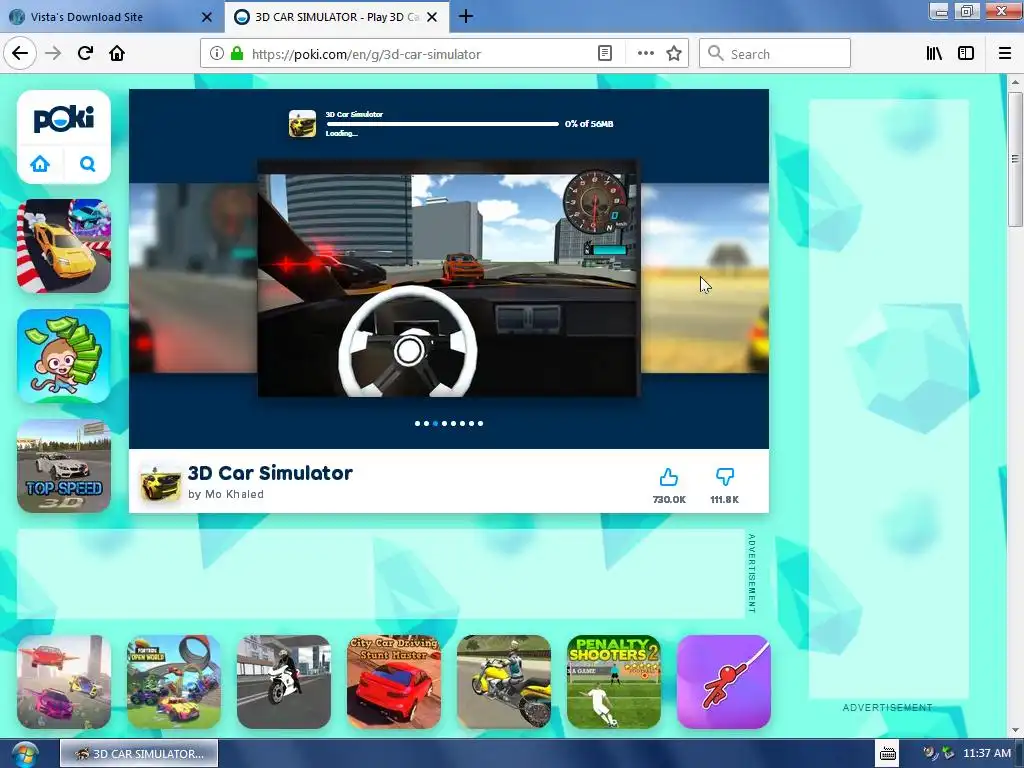Open the Firefox hamburger menu
Image resolution: width=1024 pixels, height=768 pixels.
click(1005, 54)
